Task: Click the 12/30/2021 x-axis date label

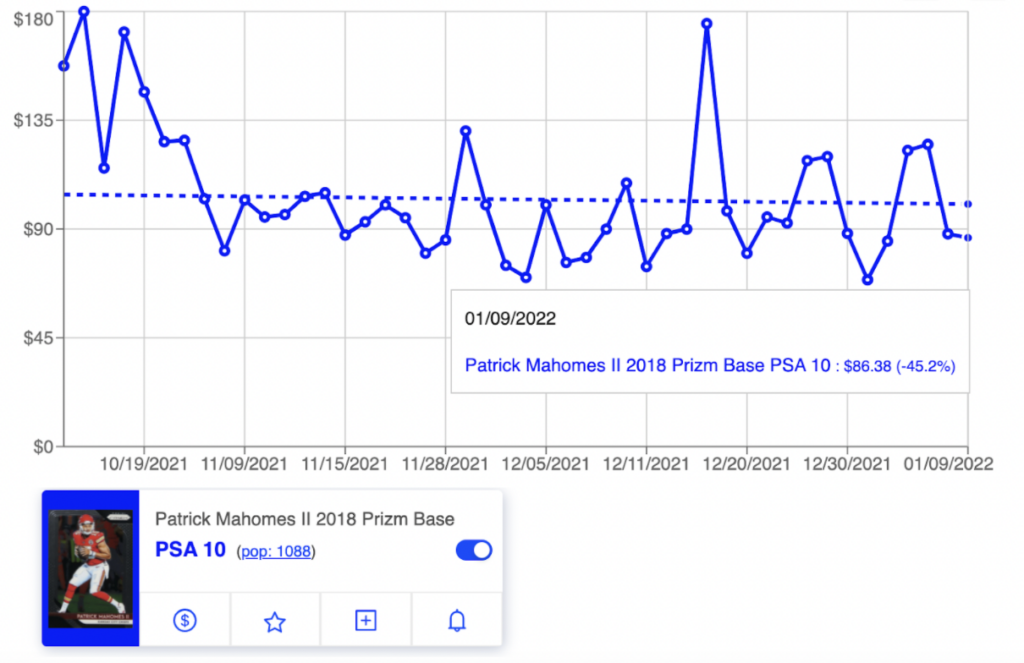Action: pos(847,464)
